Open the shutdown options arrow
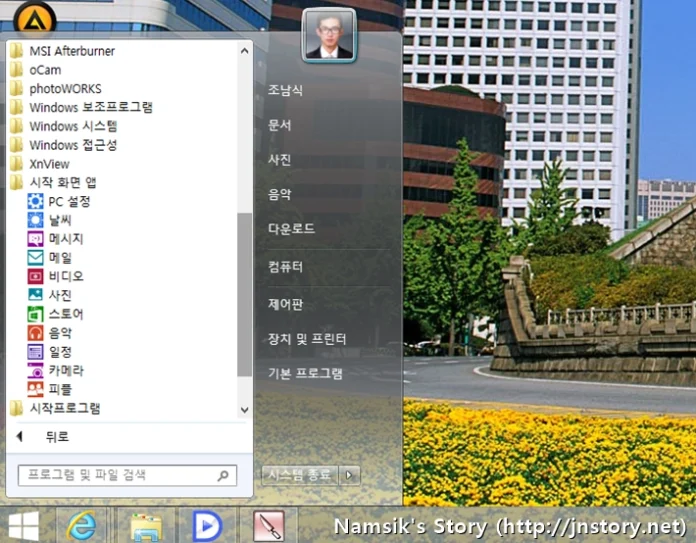 (350, 475)
